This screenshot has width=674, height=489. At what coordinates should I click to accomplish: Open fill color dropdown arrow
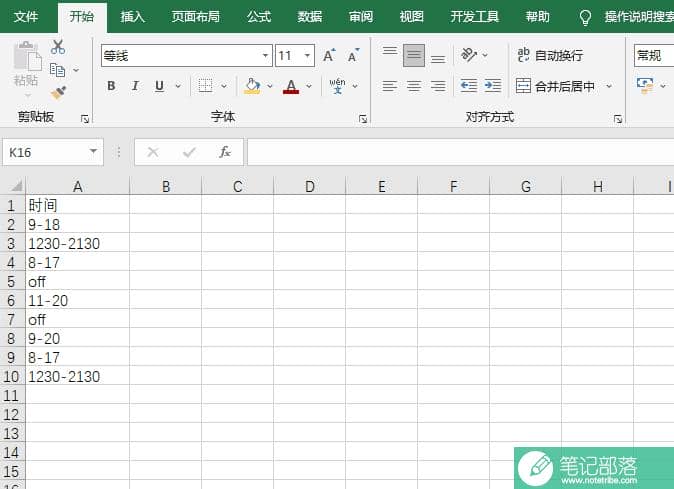click(270, 86)
